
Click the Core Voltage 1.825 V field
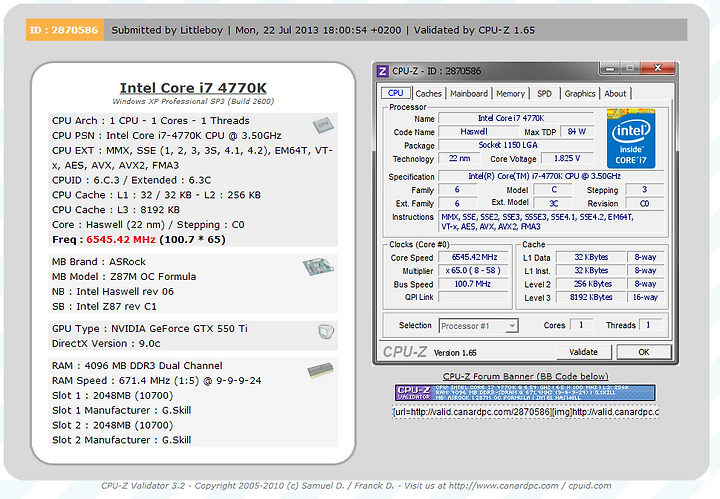pos(567,158)
